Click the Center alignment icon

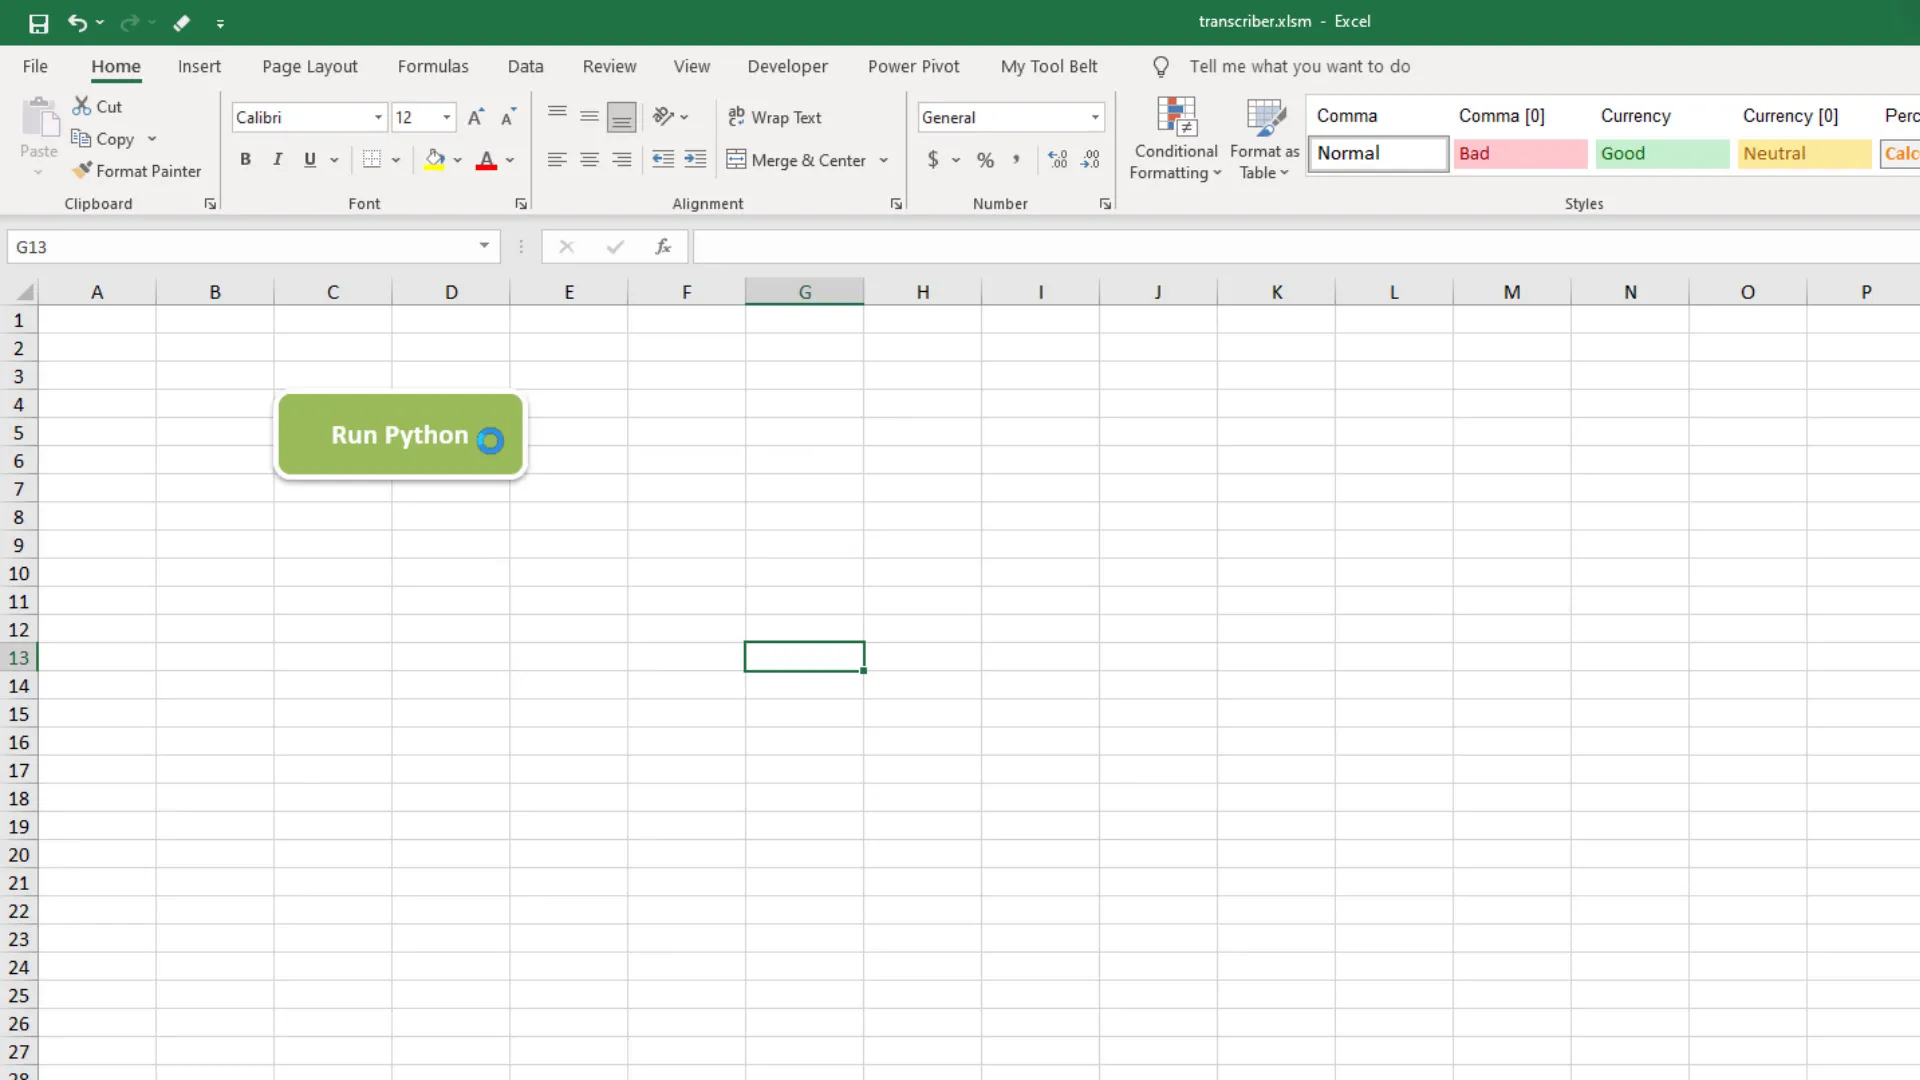(x=589, y=159)
